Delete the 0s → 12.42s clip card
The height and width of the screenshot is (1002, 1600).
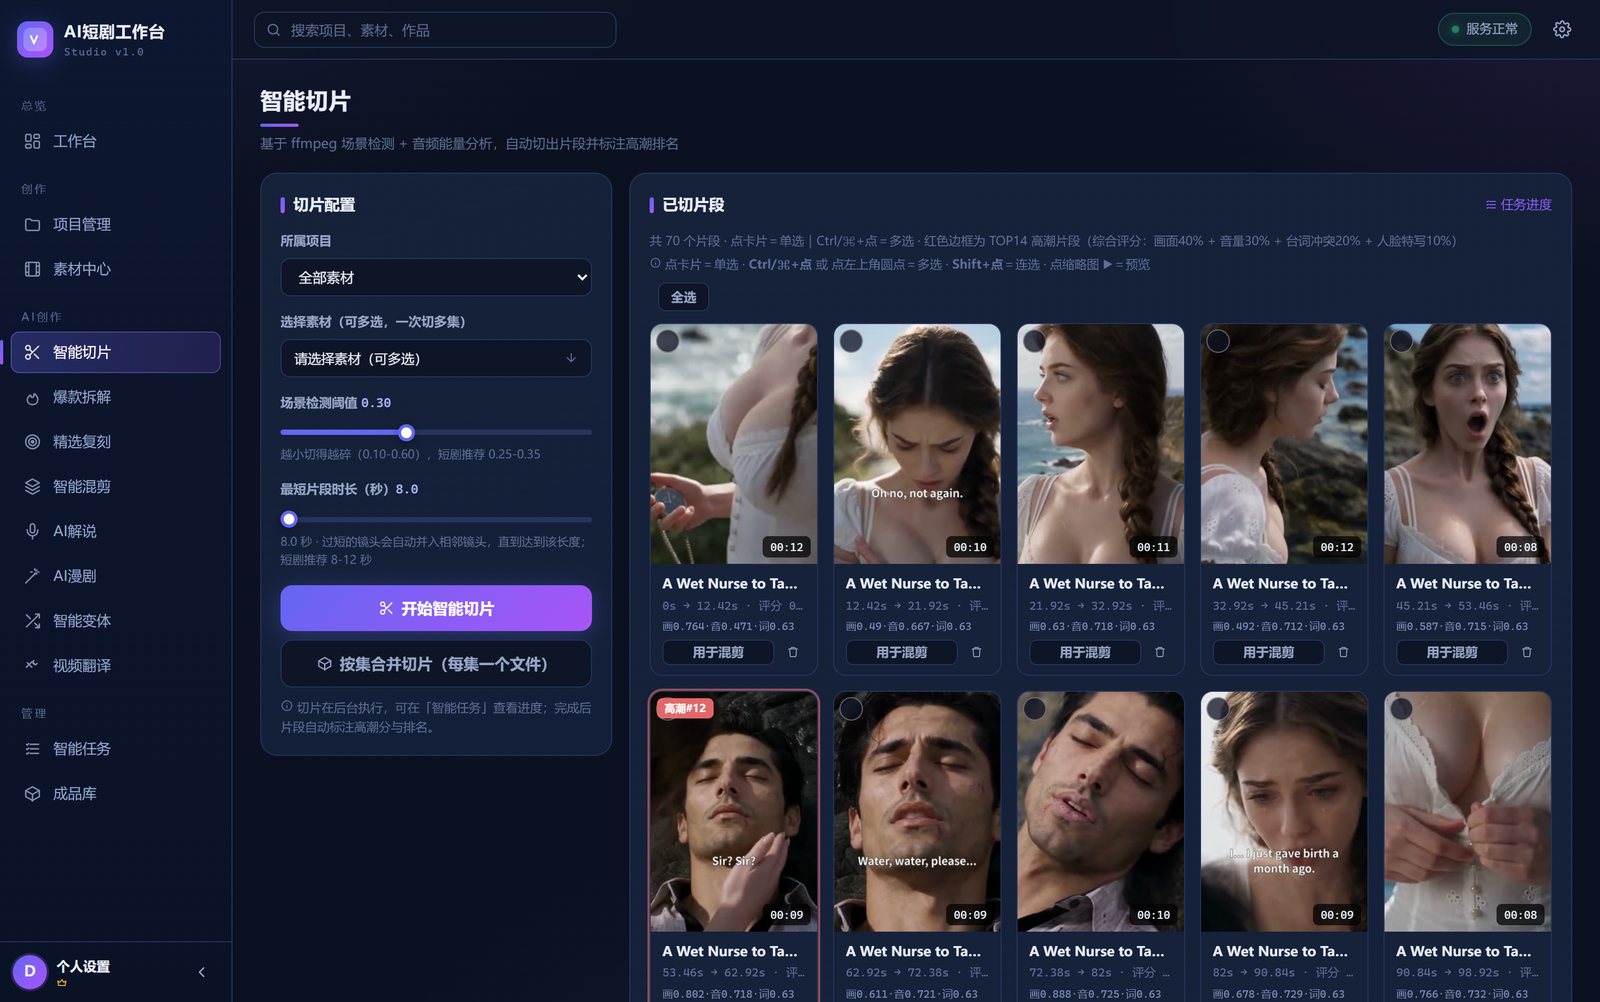(x=793, y=652)
